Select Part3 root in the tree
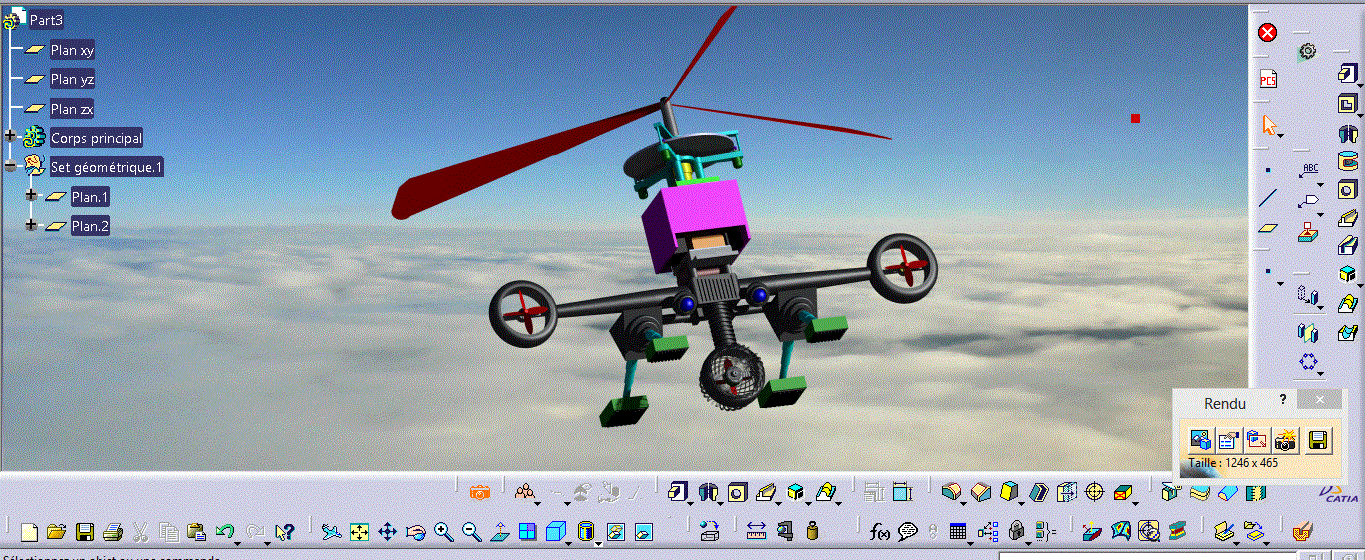Image resolution: width=1365 pixels, height=560 pixels. [47, 20]
